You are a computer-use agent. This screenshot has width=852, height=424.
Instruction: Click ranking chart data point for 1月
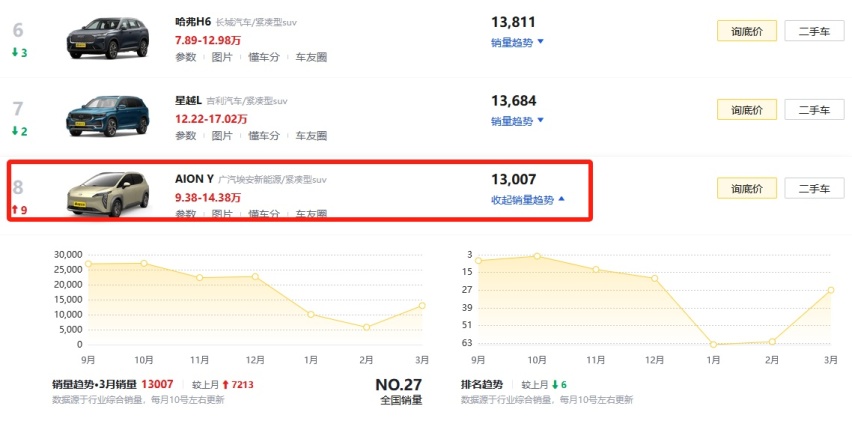click(x=713, y=344)
